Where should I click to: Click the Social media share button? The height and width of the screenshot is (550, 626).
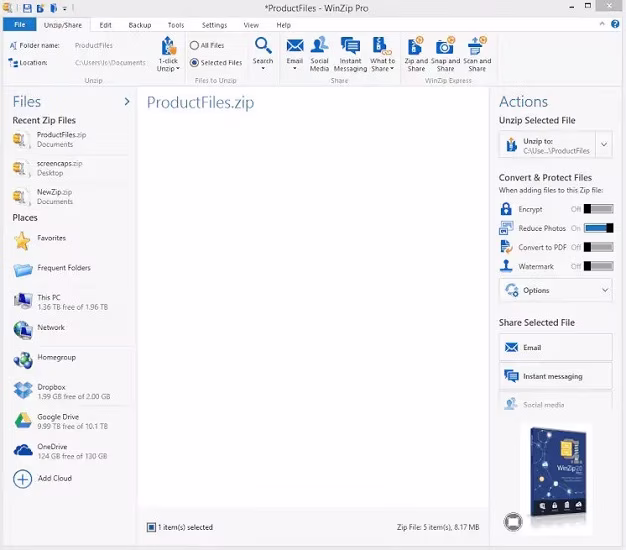(x=555, y=403)
